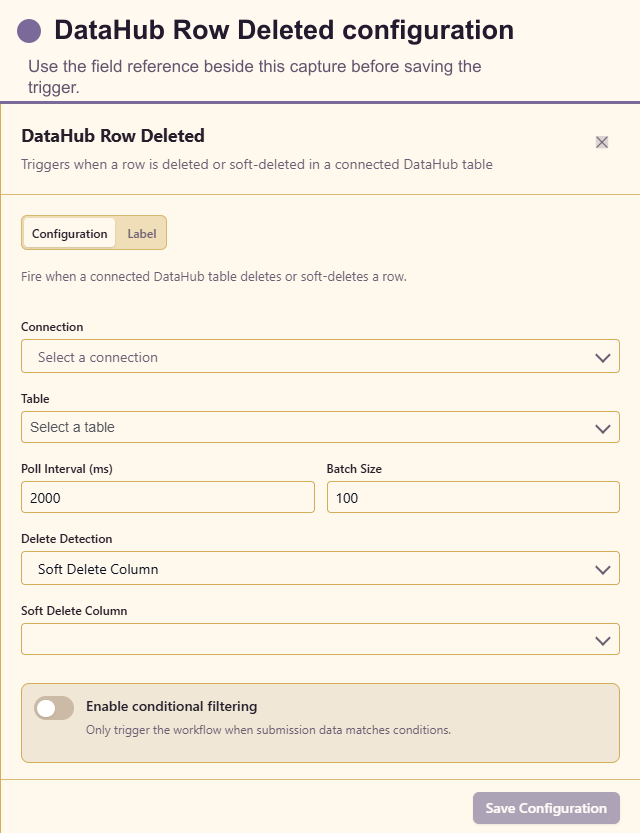The width and height of the screenshot is (640, 833).
Task: Click the purple circle beside the title
Action: [29, 31]
